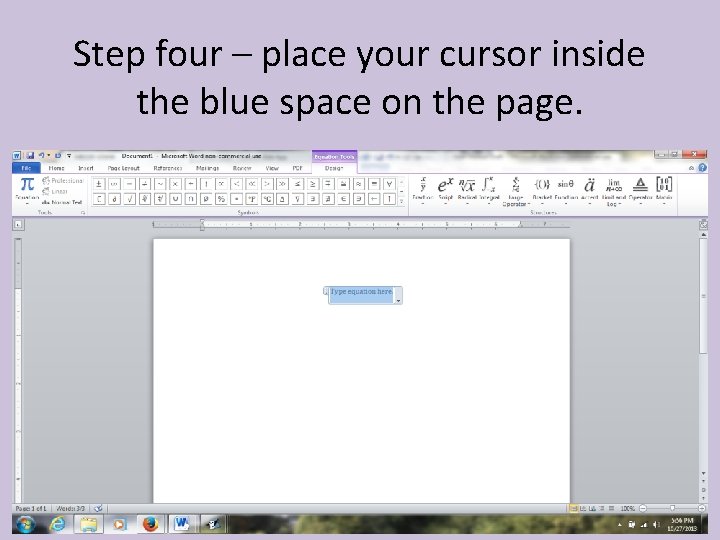Insert the almost-equal symbol
This screenshot has height=540, width=720.
[359, 184]
